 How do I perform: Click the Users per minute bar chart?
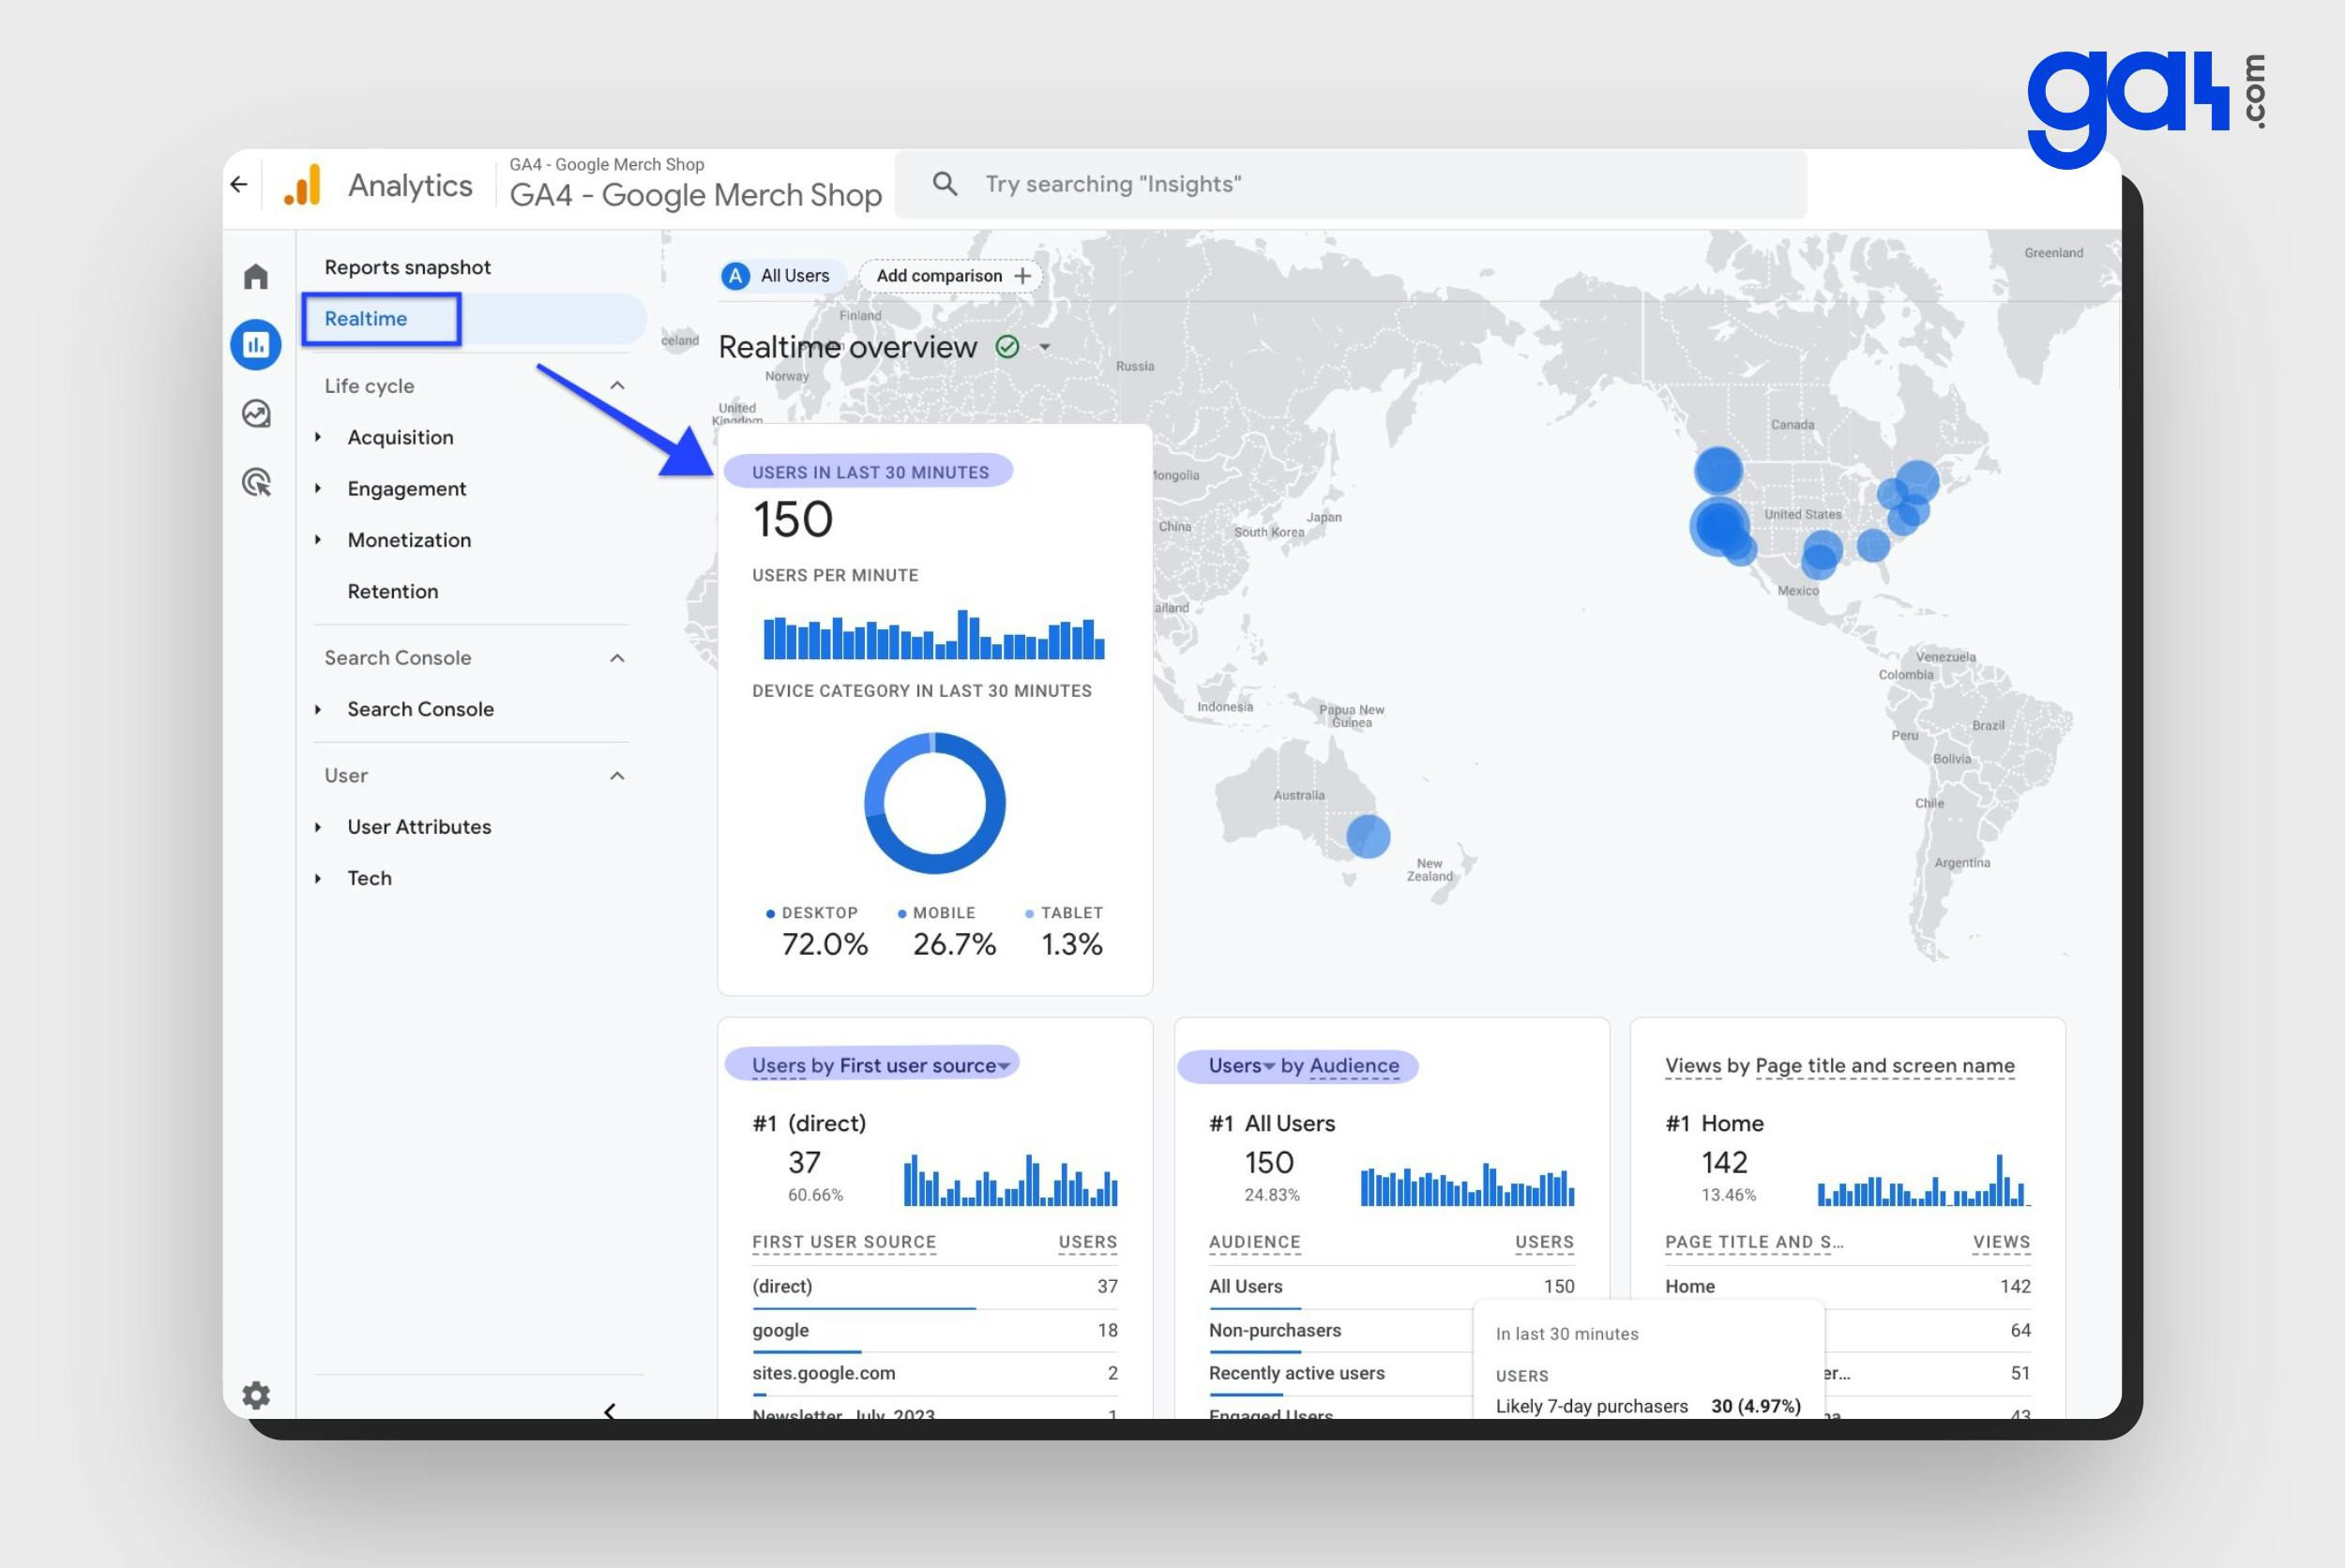tap(934, 634)
